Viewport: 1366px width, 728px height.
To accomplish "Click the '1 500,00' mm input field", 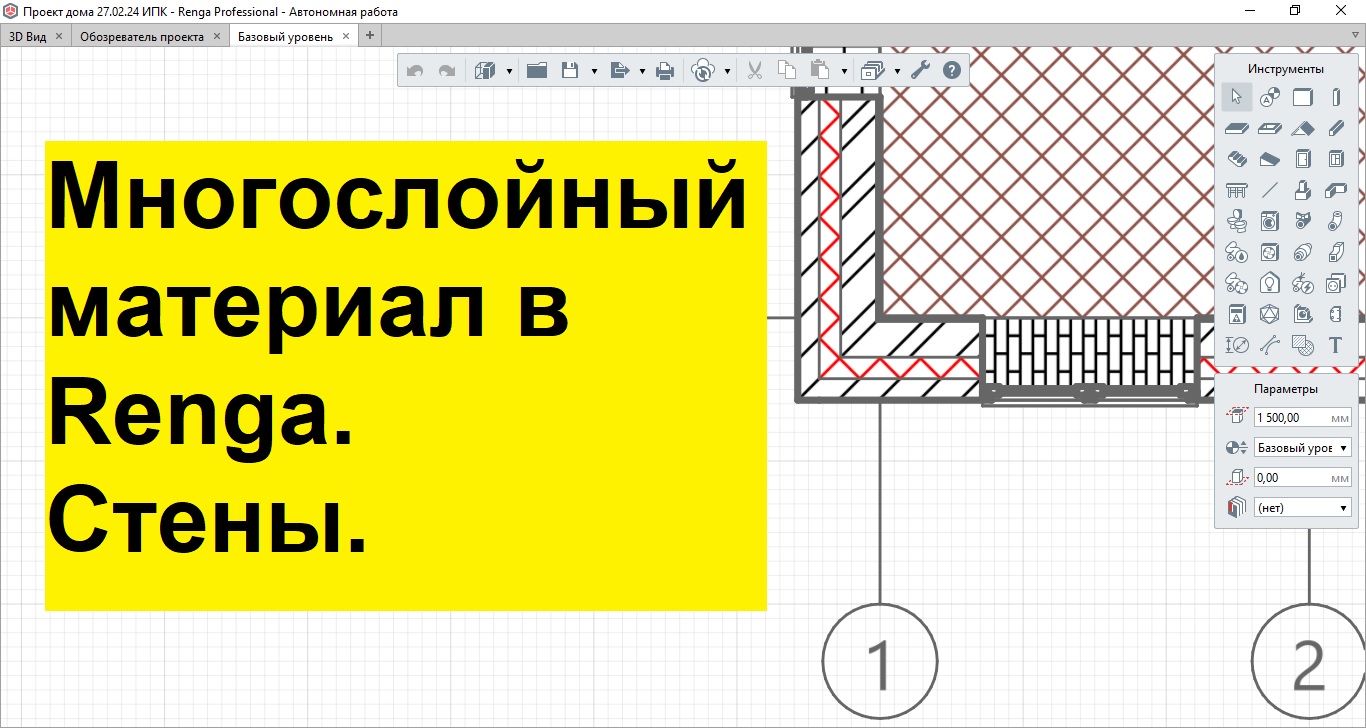I will (x=1302, y=417).
